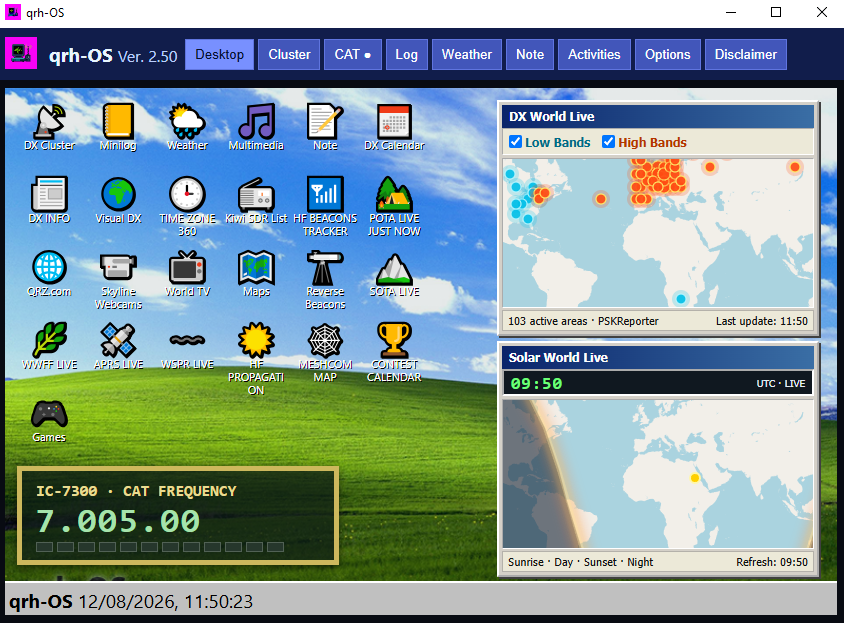Open the DX INFO newspaper icon
Image resolution: width=844 pixels, height=623 pixels.
(50, 200)
